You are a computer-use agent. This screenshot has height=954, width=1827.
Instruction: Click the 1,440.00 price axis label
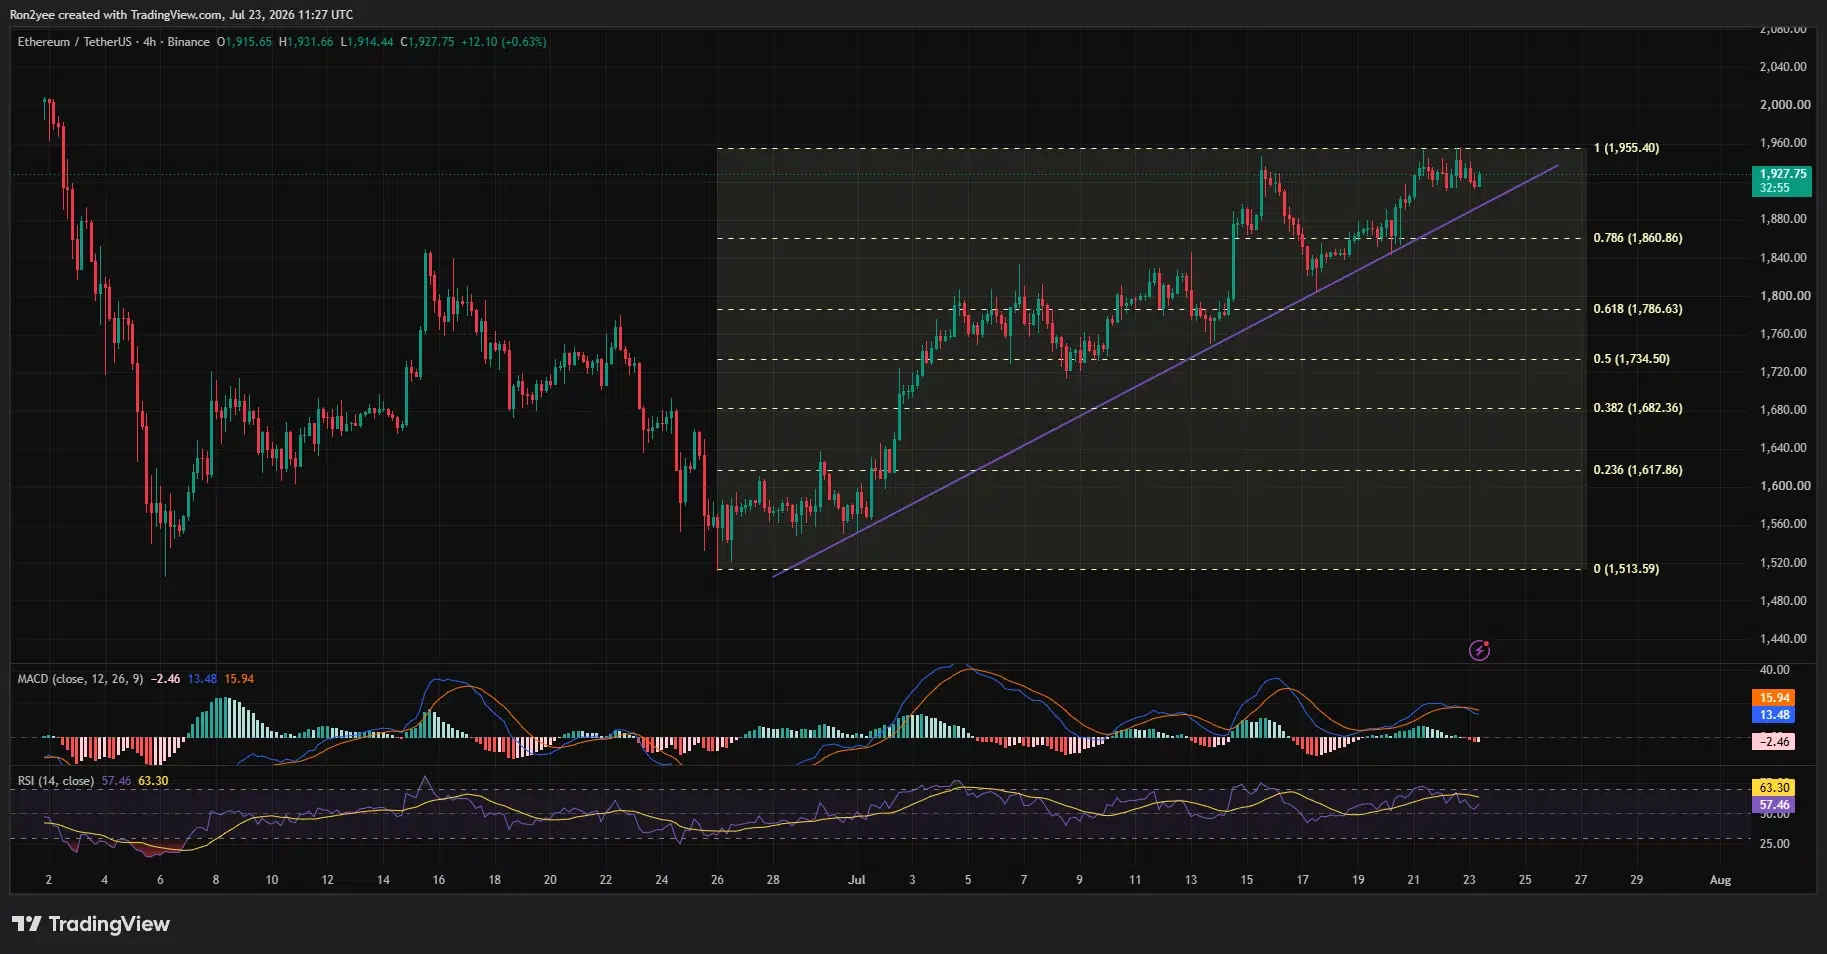(1785, 639)
